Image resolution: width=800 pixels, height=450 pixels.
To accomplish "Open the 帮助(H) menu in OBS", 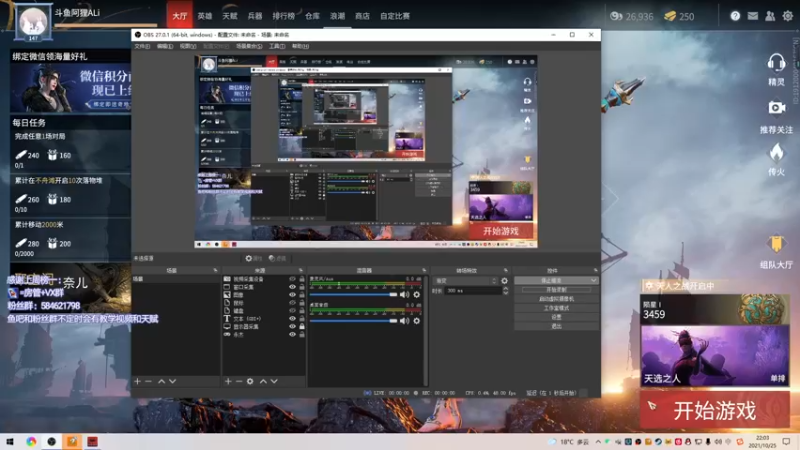I will (301, 46).
